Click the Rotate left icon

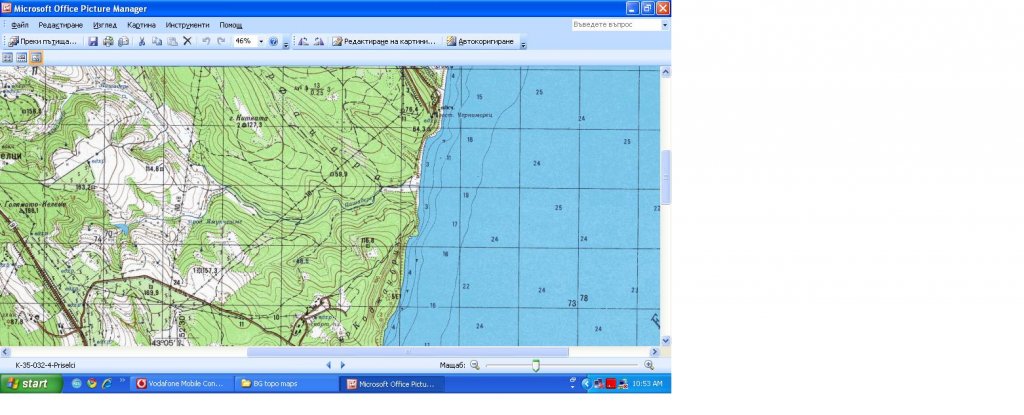[x=303, y=42]
